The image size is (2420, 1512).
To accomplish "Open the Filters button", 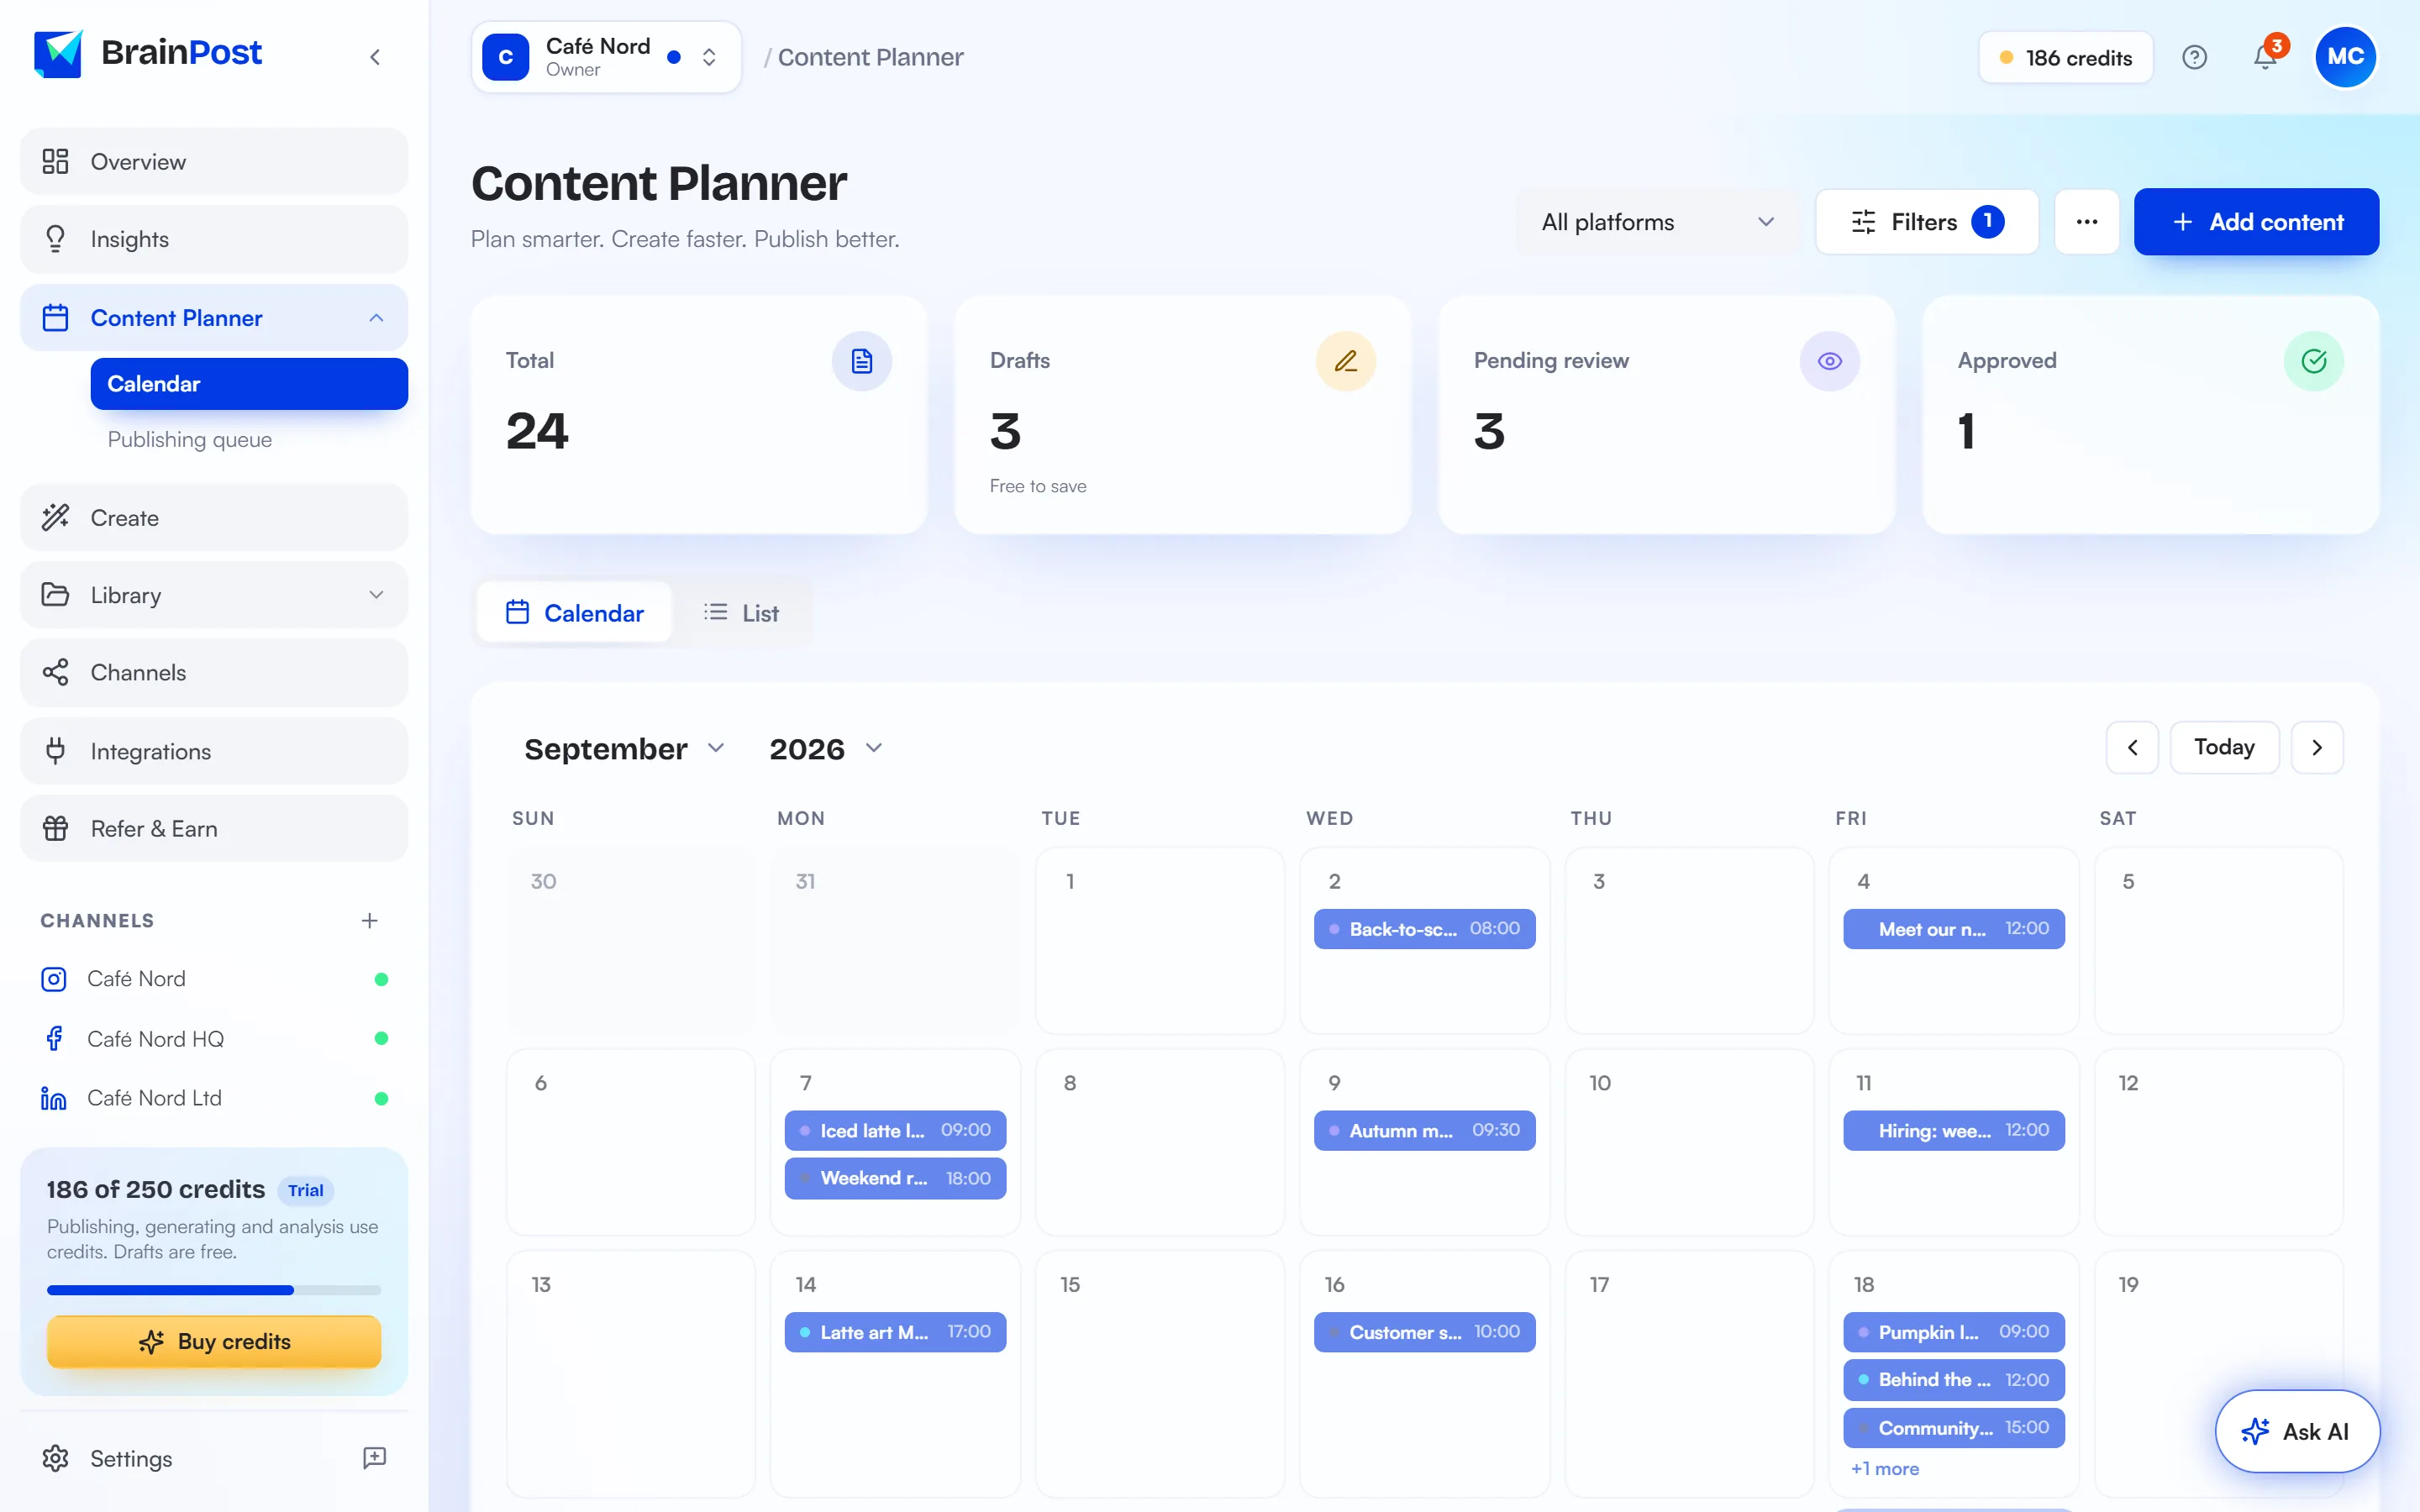I will (1926, 222).
